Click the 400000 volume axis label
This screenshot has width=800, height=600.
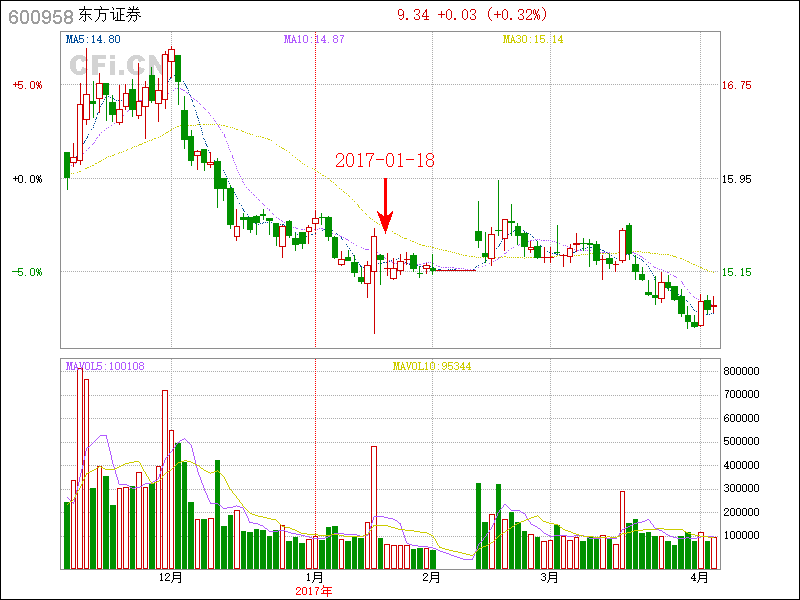click(741, 465)
